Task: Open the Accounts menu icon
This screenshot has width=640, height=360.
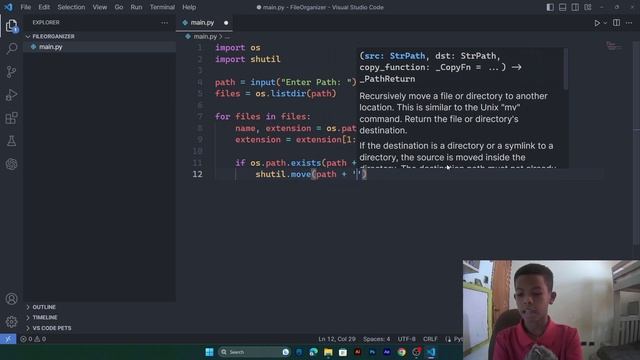Action: [11, 299]
